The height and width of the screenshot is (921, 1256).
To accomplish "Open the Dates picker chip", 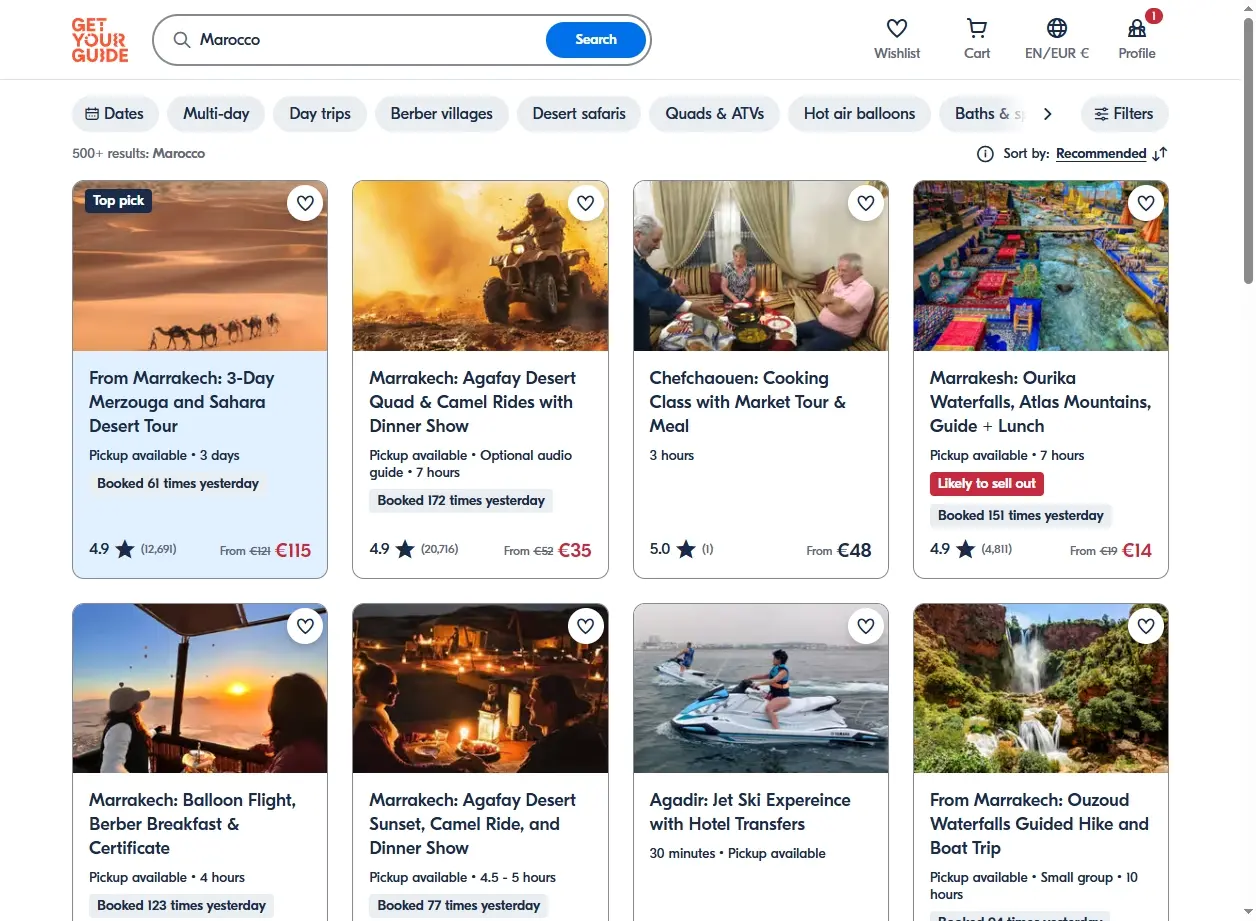I will (115, 114).
